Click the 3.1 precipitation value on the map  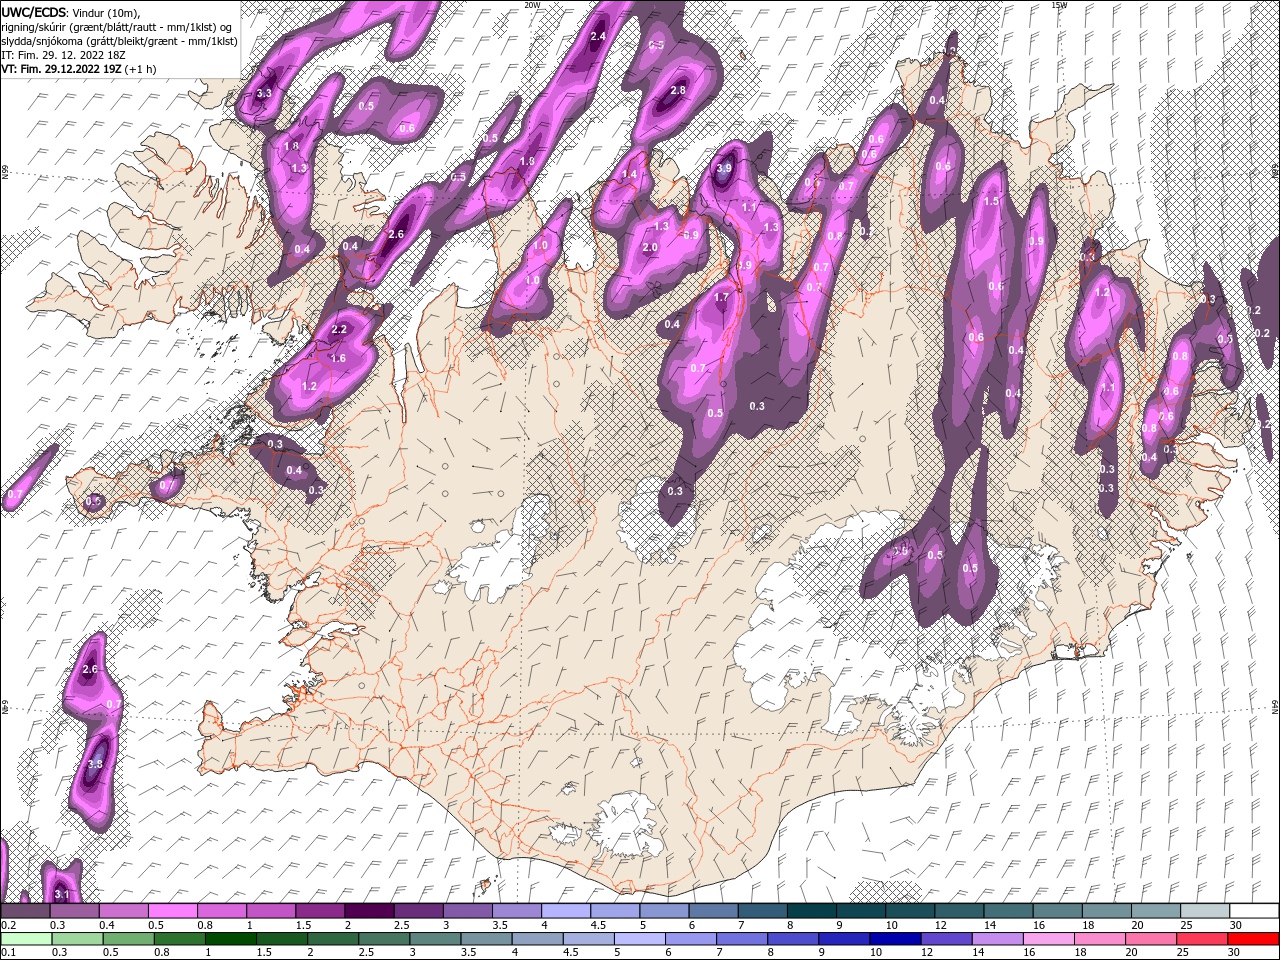pyautogui.click(x=62, y=893)
